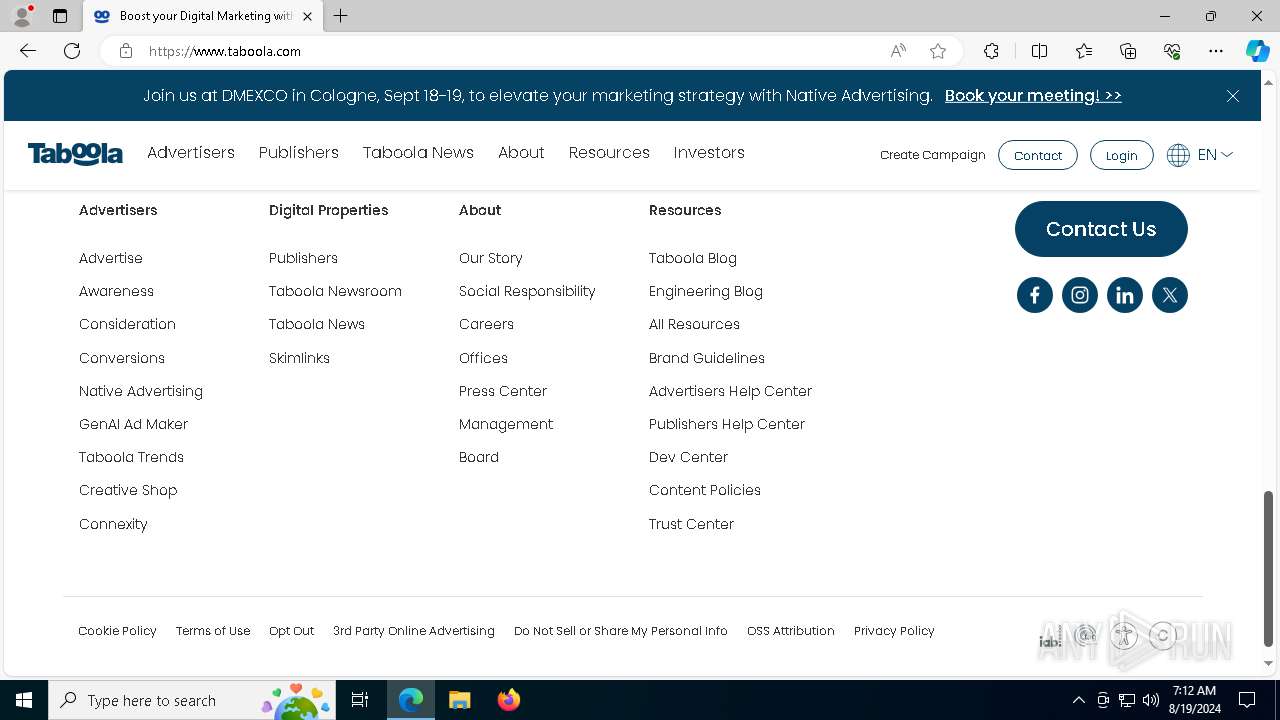Viewport: 1280px width, 720px height.
Task: Open Cookie Policy link
Action: (x=117, y=631)
